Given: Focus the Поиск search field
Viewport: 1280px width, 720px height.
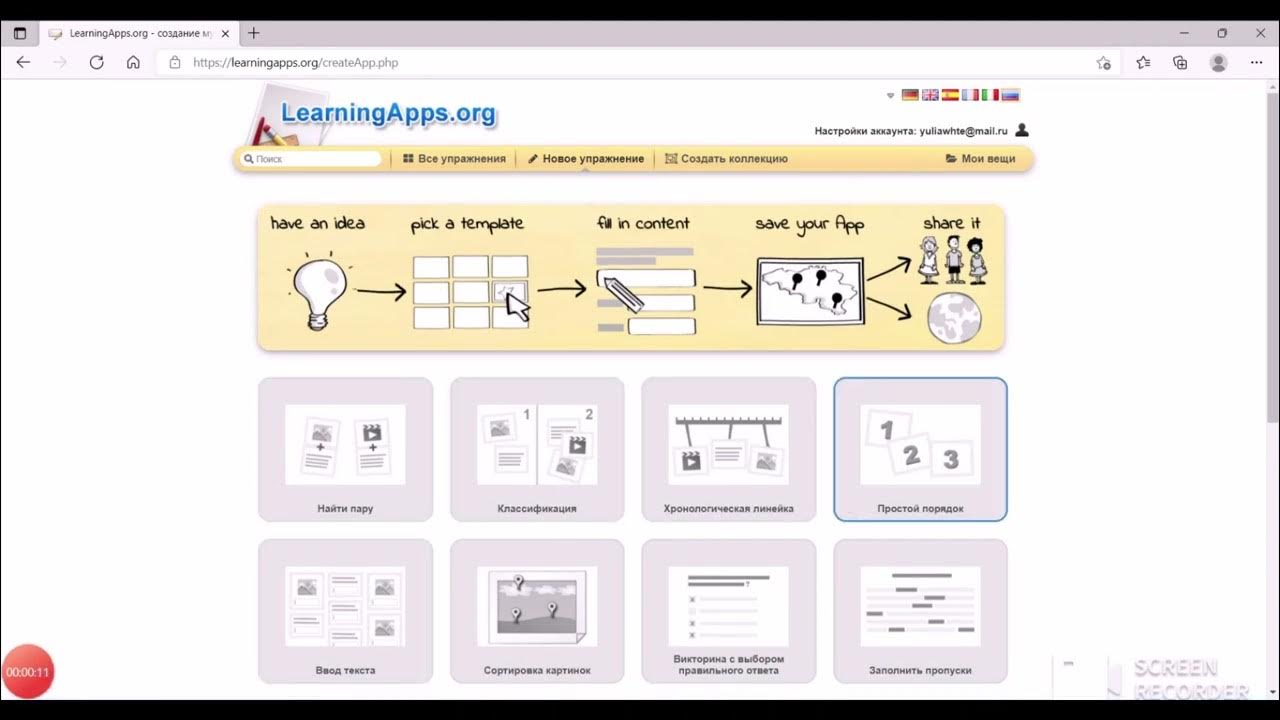Looking at the screenshot, I should pos(313,159).
